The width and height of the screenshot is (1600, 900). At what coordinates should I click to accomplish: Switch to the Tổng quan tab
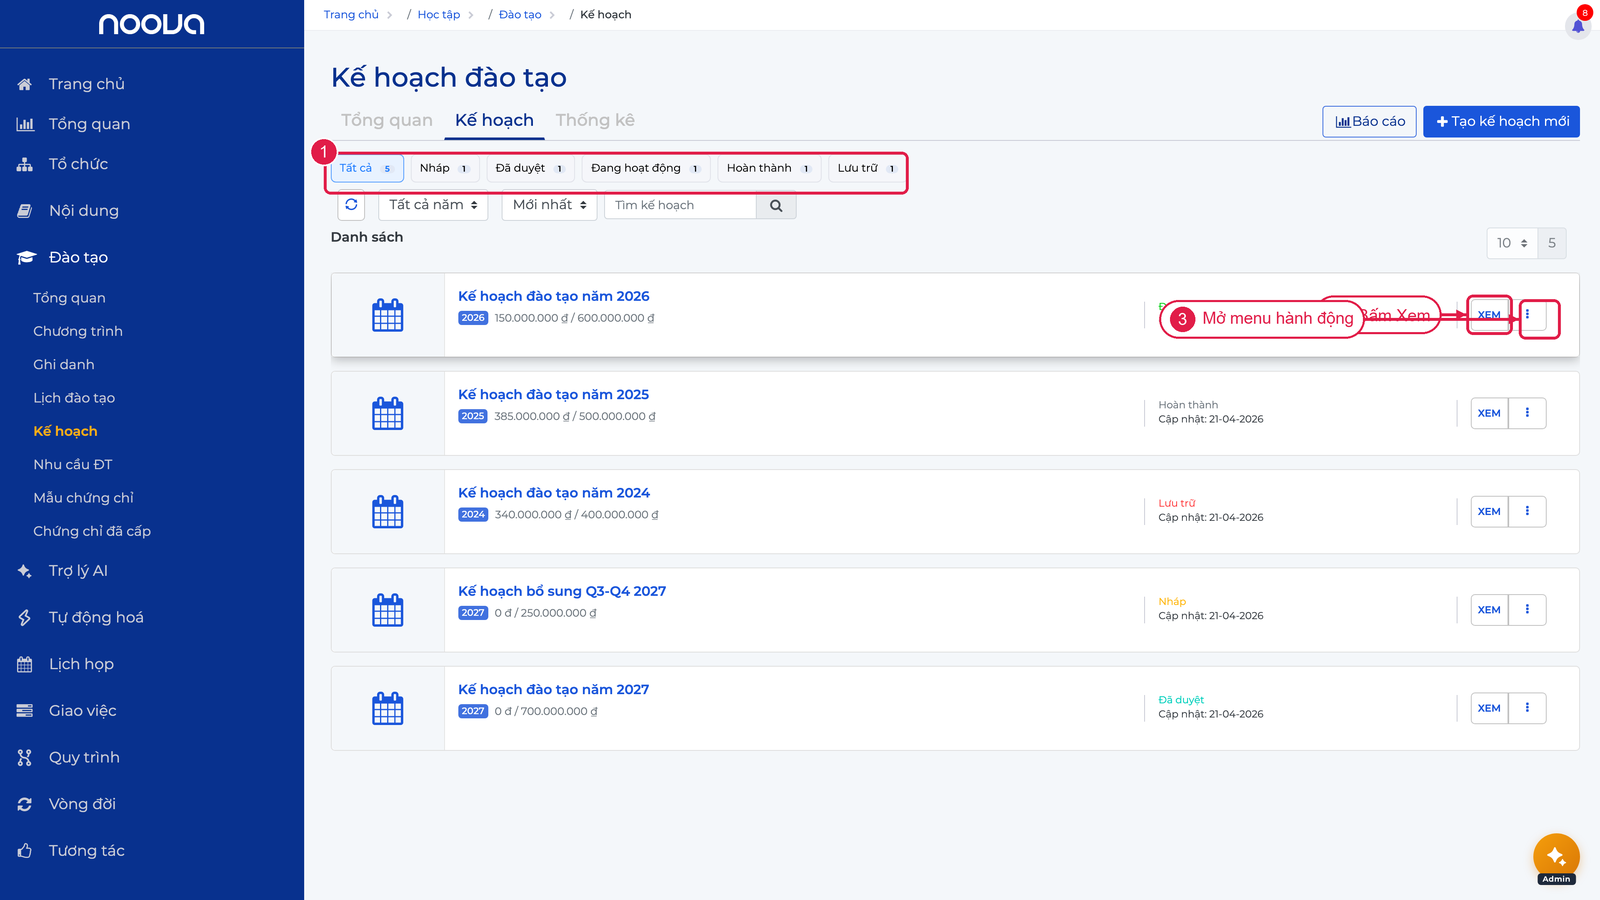click(387, 120)
